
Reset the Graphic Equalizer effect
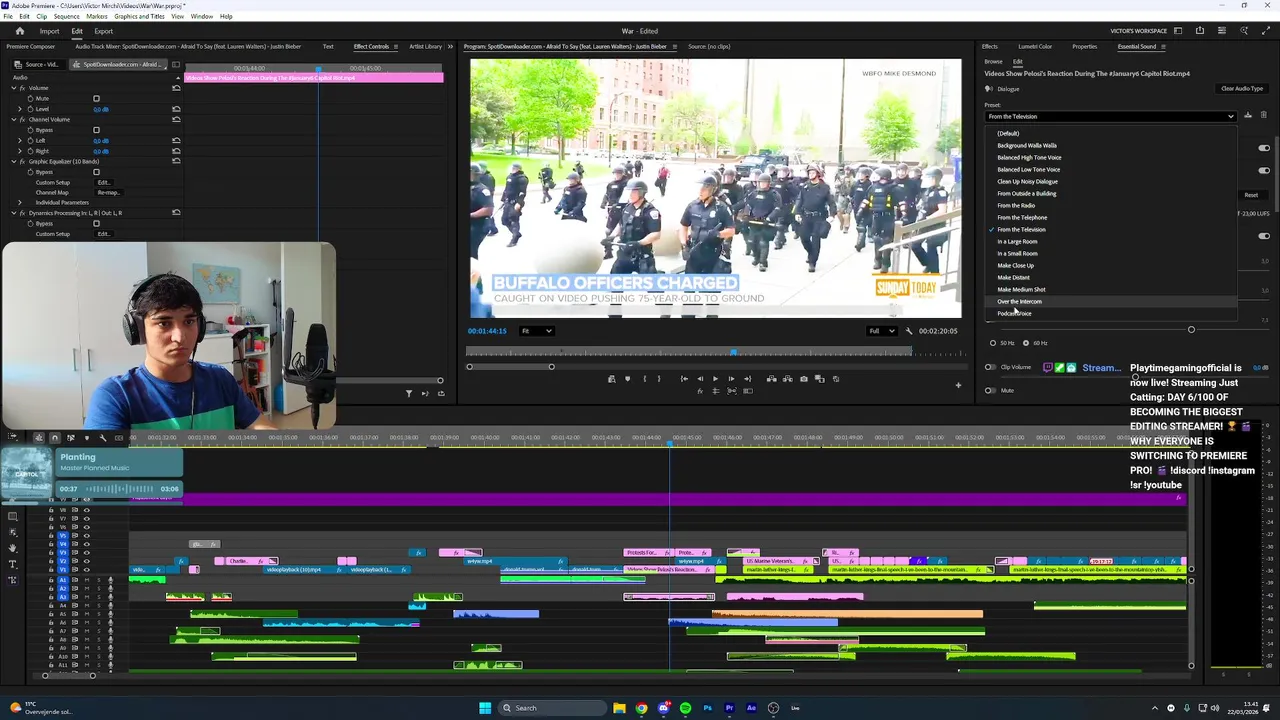click(x=176, y=161)
